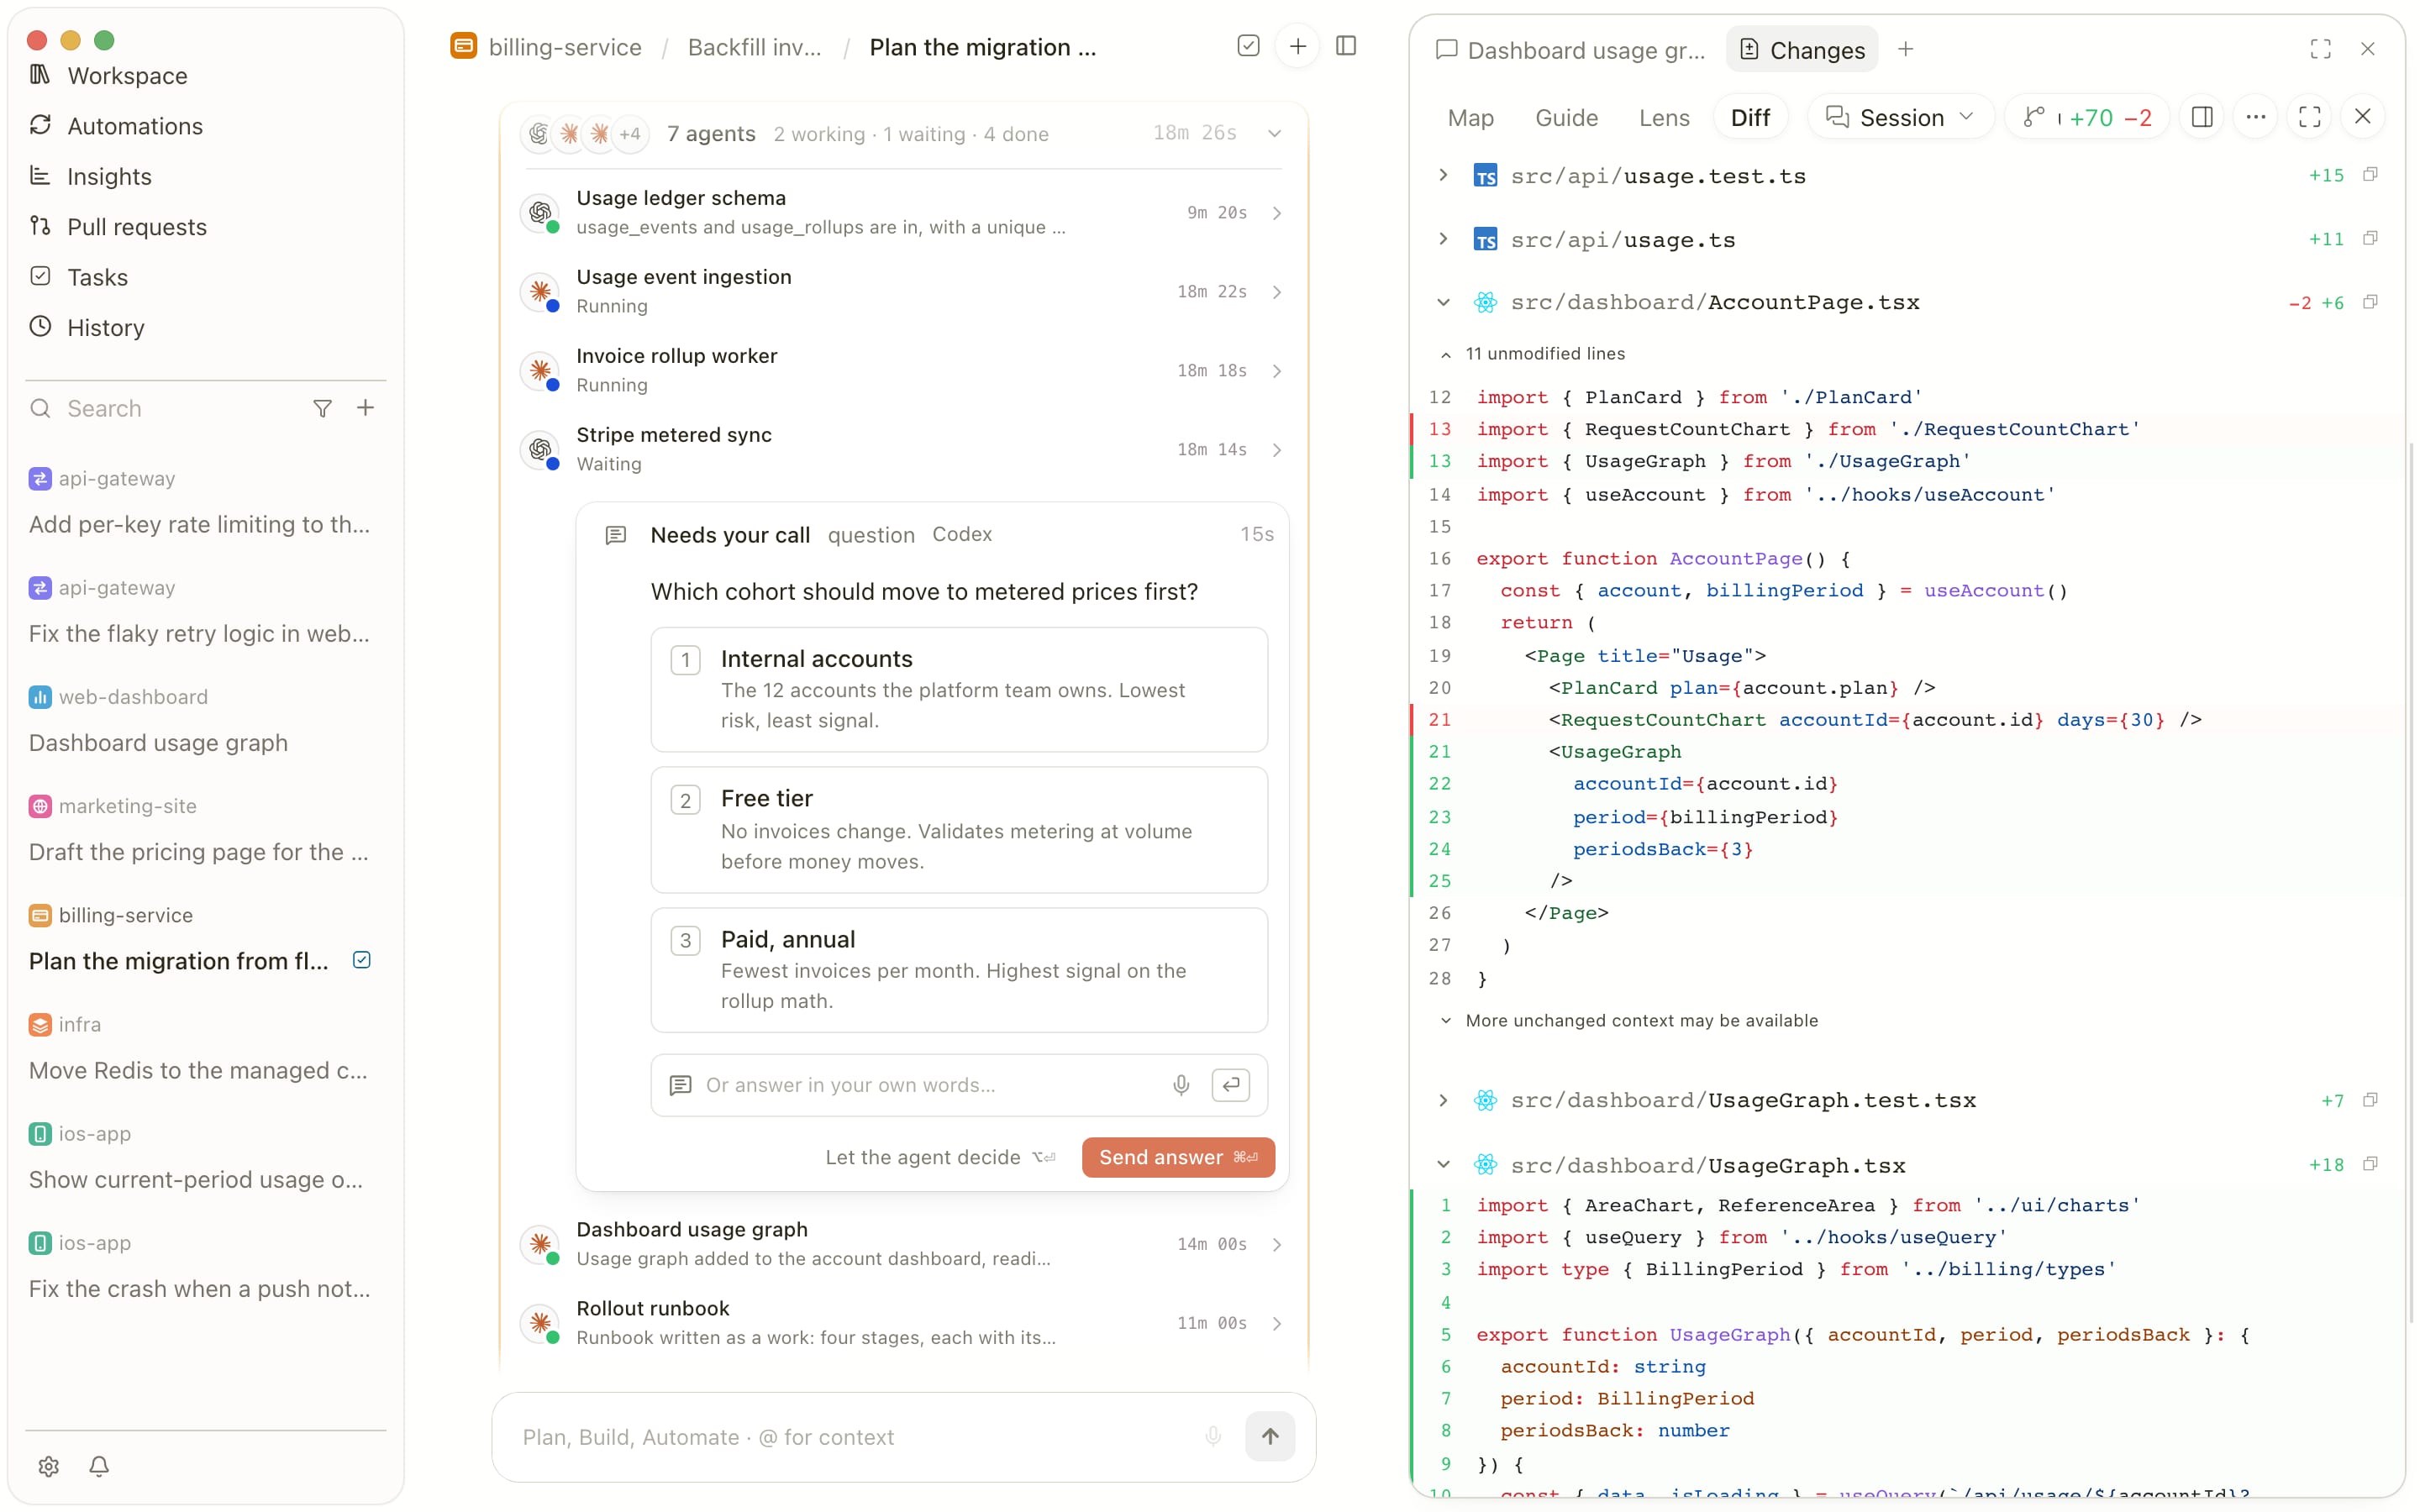Click the microphone icon in answer field
This screenshot has height=1512, width=2420.
click(1181, 1085)
